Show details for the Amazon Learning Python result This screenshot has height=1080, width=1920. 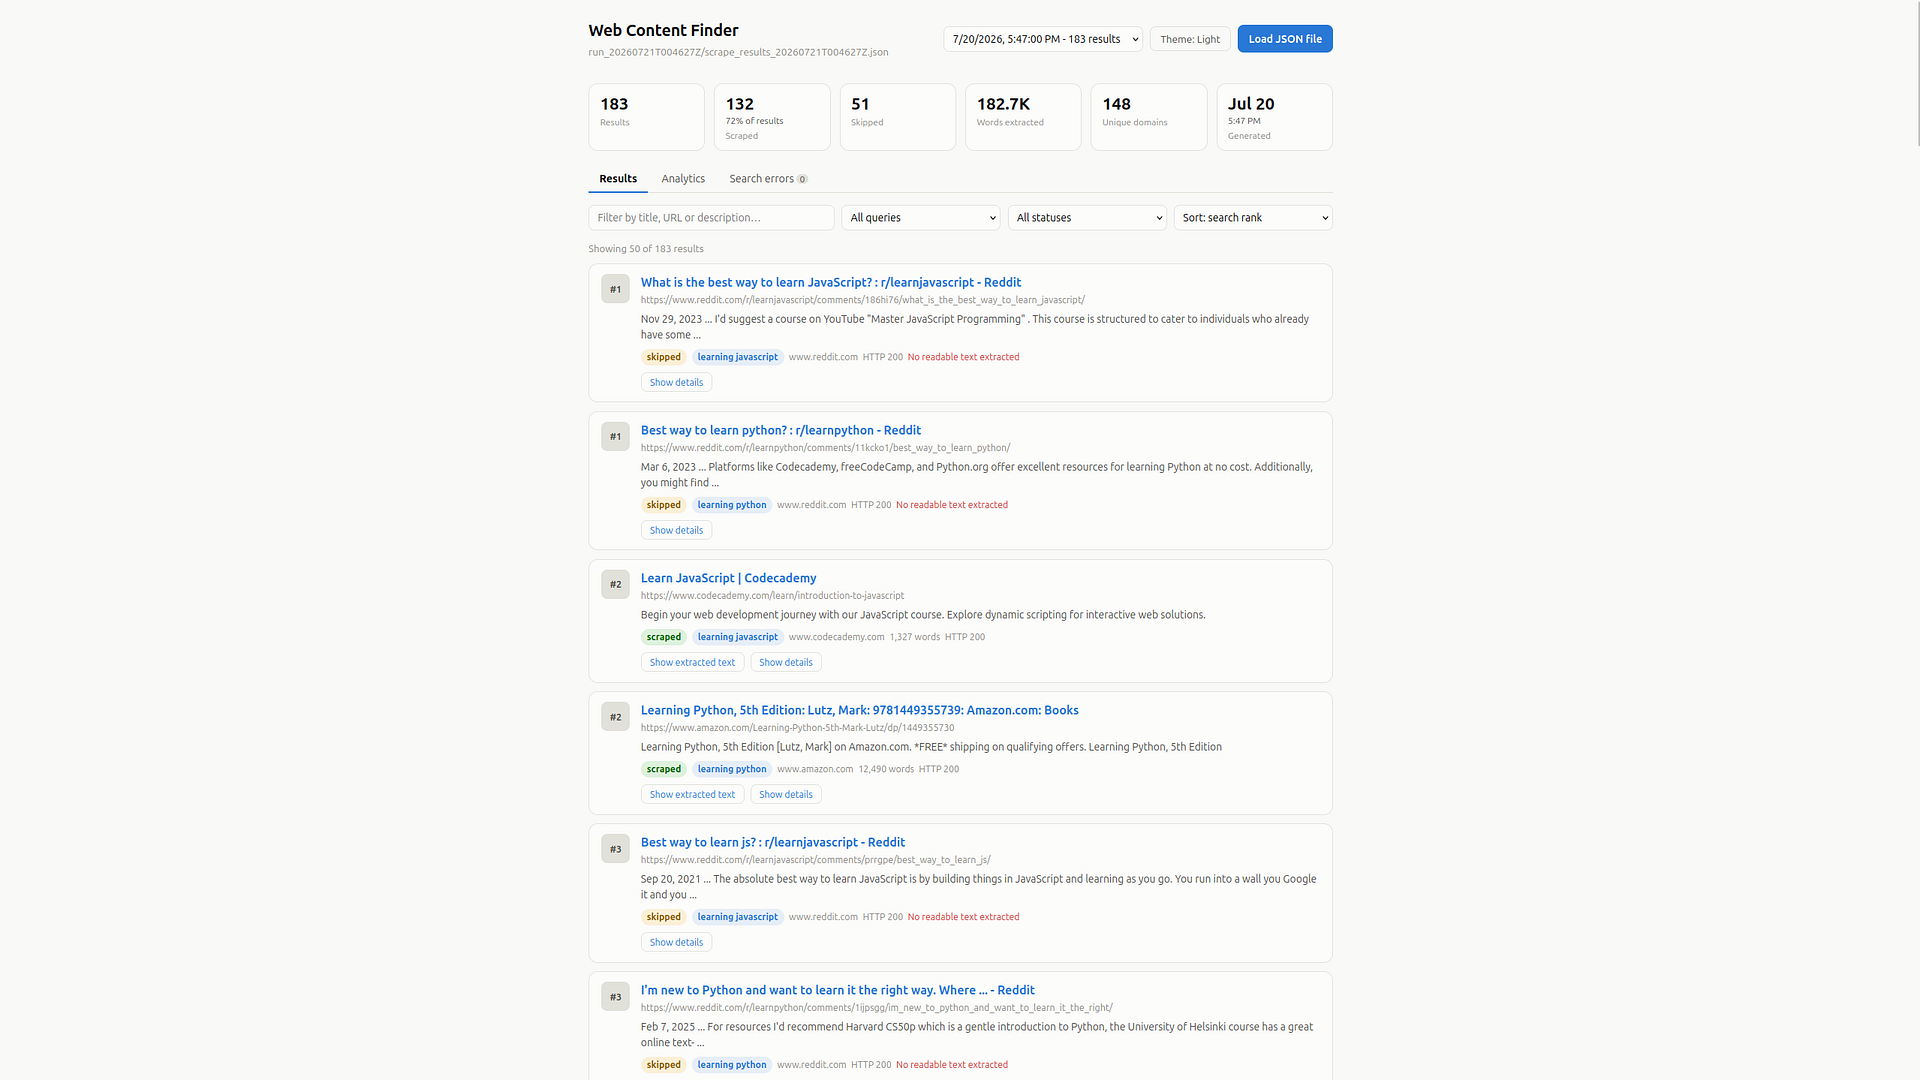(786, 795)
